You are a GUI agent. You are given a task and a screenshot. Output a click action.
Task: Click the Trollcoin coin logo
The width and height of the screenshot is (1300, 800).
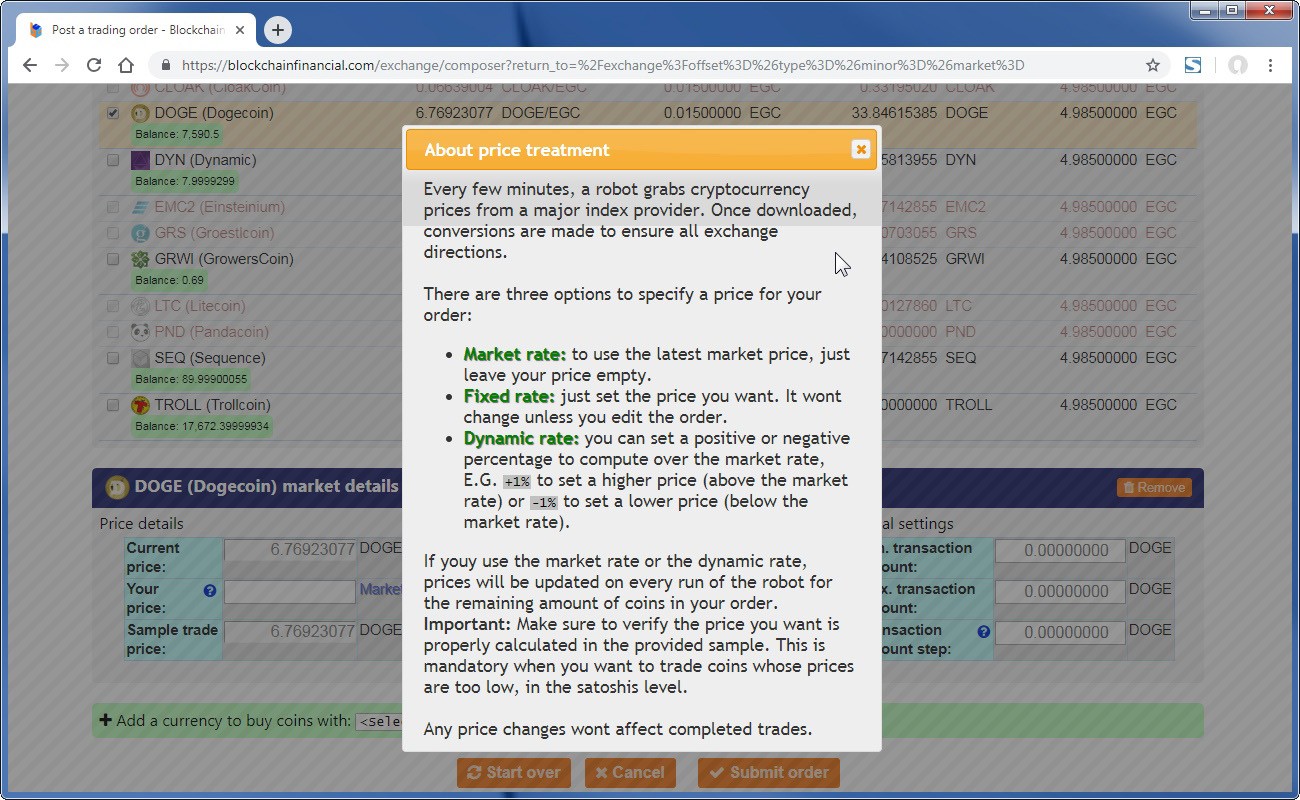point(141,405)
